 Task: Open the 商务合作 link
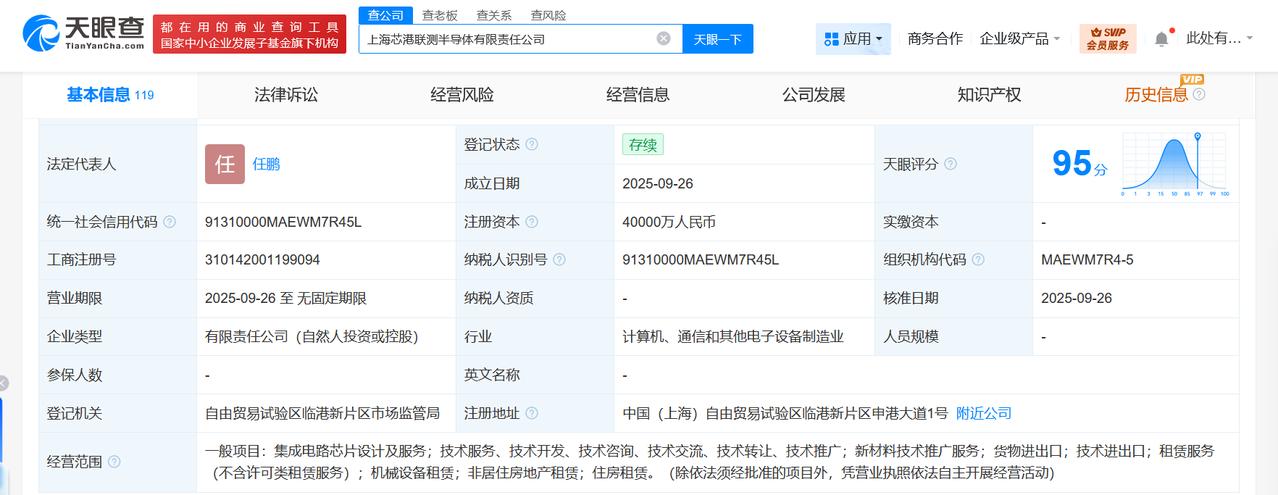[935, 39]
